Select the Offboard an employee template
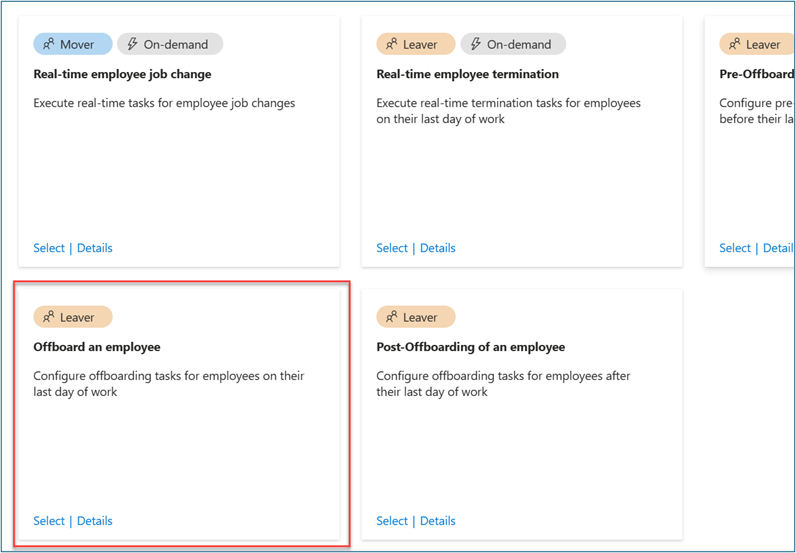Viewport: 796px width, 553px height. 49,521
